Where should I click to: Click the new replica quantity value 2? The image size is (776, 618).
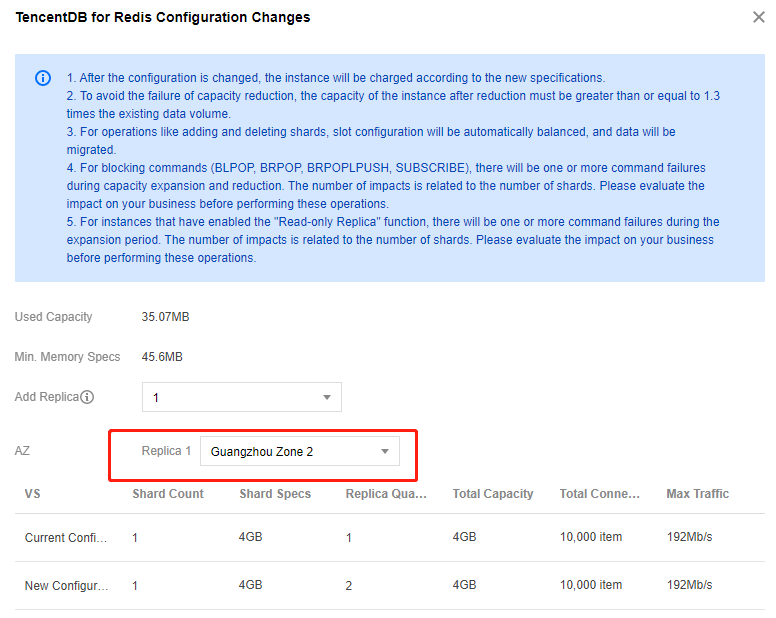pos(349,586)
